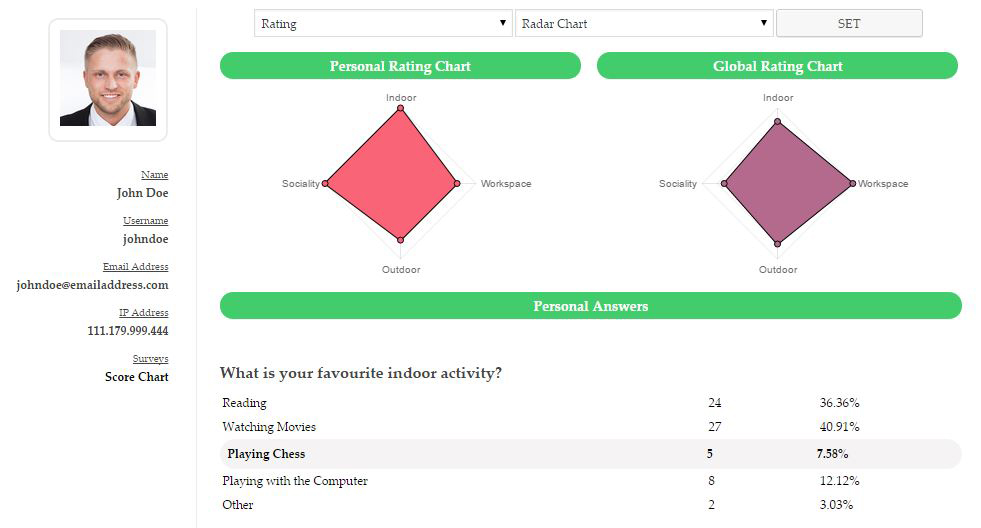Select the Watching Movies answer row
981x528 pixels.
click(590, 427)
